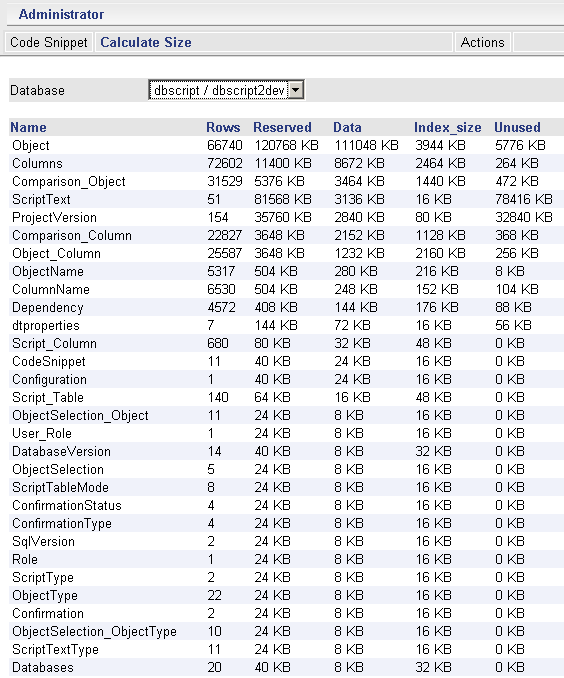Viewport: 564px width, 678px height.
Task: Sort by the Unused column header
Action: 517,127
